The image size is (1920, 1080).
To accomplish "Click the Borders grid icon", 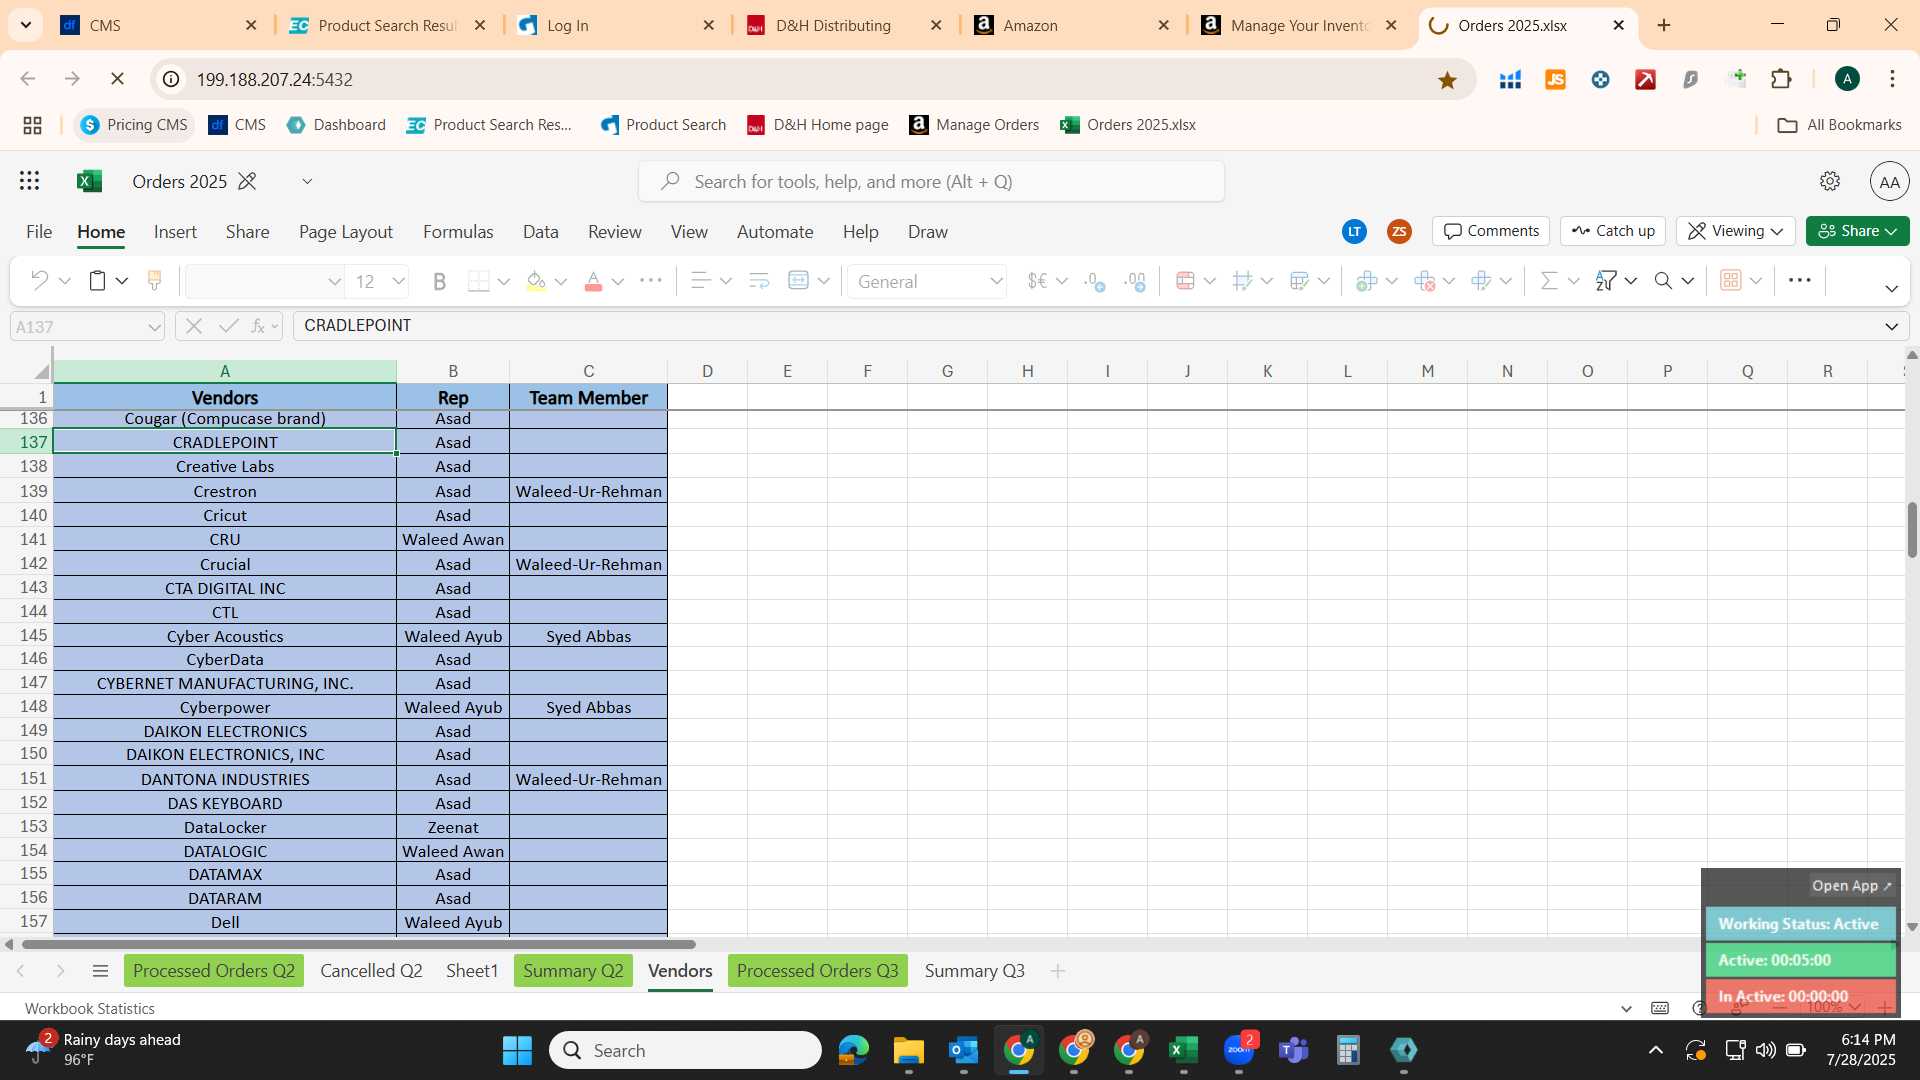I will pyautogui.click(x=479, y=281).
